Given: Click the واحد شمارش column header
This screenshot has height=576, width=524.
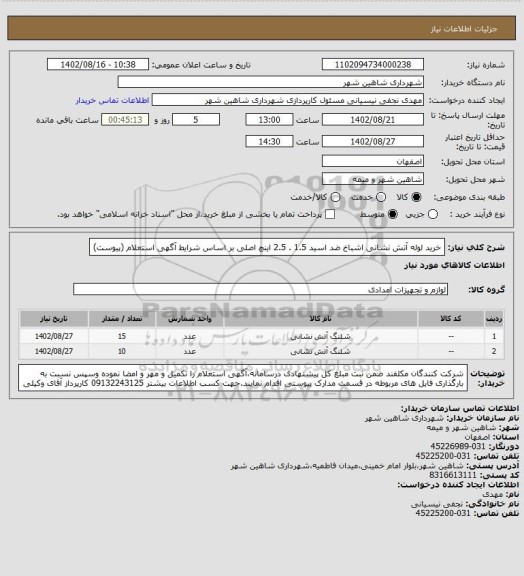Looking at the screenshot, I should (190, 318).
